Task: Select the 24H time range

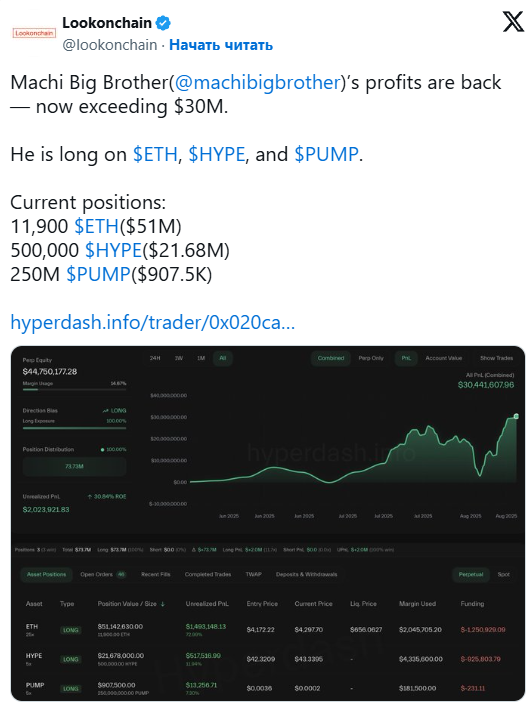Action: pos(155,358)
